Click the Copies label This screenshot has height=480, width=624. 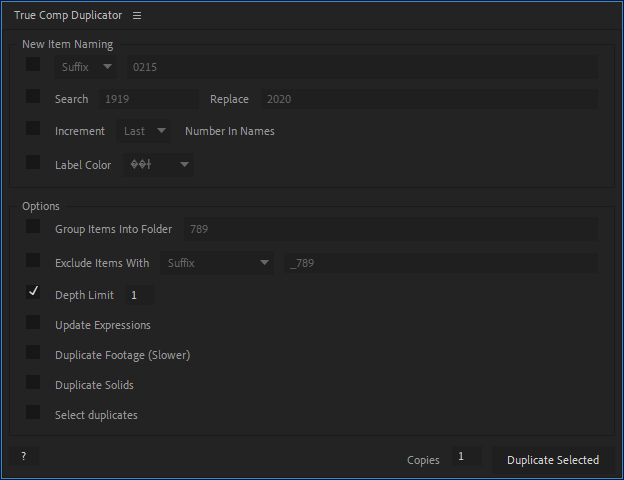pyautogui.click(x=423, y=460)
